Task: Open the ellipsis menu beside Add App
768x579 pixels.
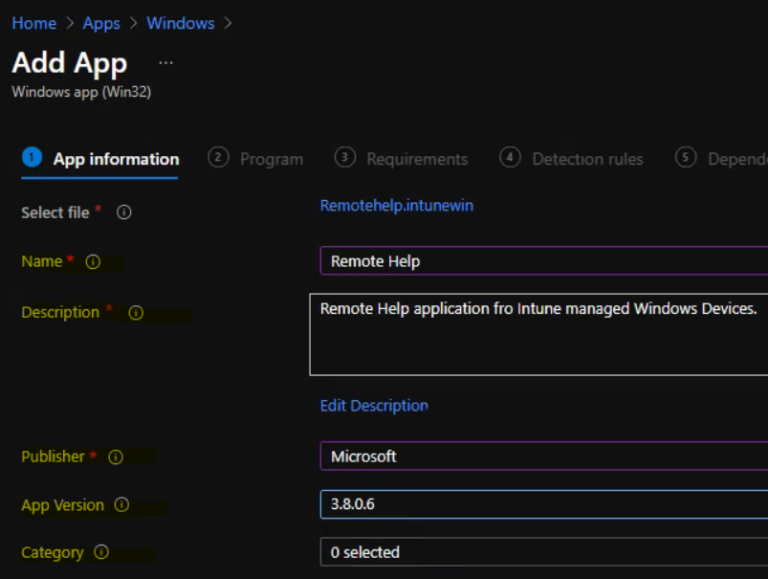Action: click(166, 63)
